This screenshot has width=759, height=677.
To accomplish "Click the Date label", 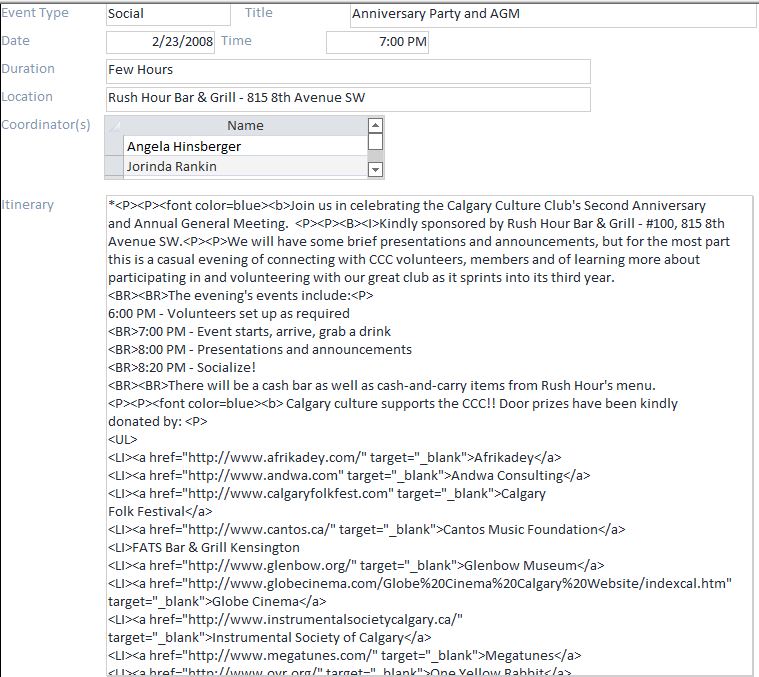I will (x=15, y=41).
